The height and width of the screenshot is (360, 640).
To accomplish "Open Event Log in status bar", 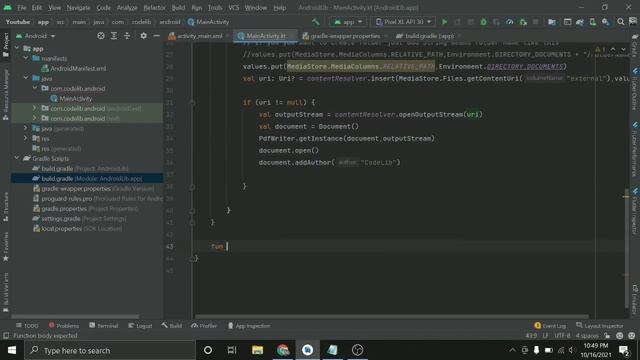I will 550,325.
